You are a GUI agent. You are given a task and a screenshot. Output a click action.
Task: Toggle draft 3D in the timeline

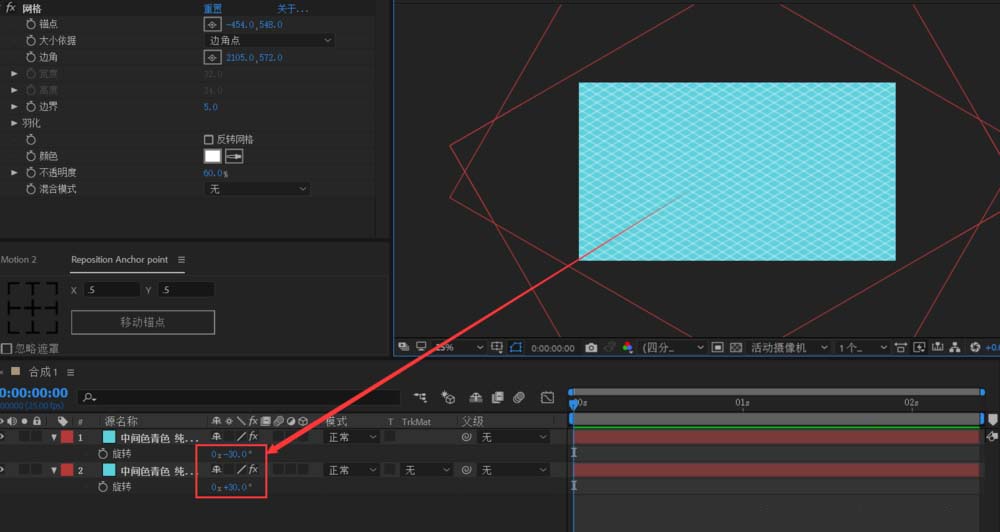(448, 397)
